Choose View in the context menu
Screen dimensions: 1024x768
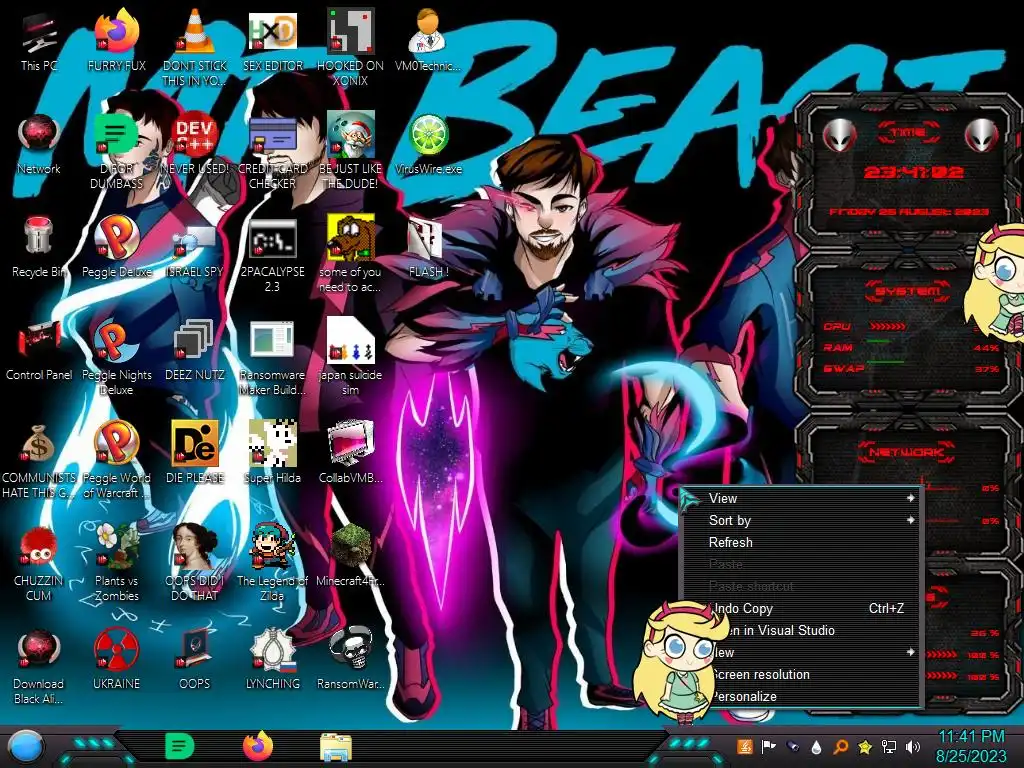(x=801, y=498)
